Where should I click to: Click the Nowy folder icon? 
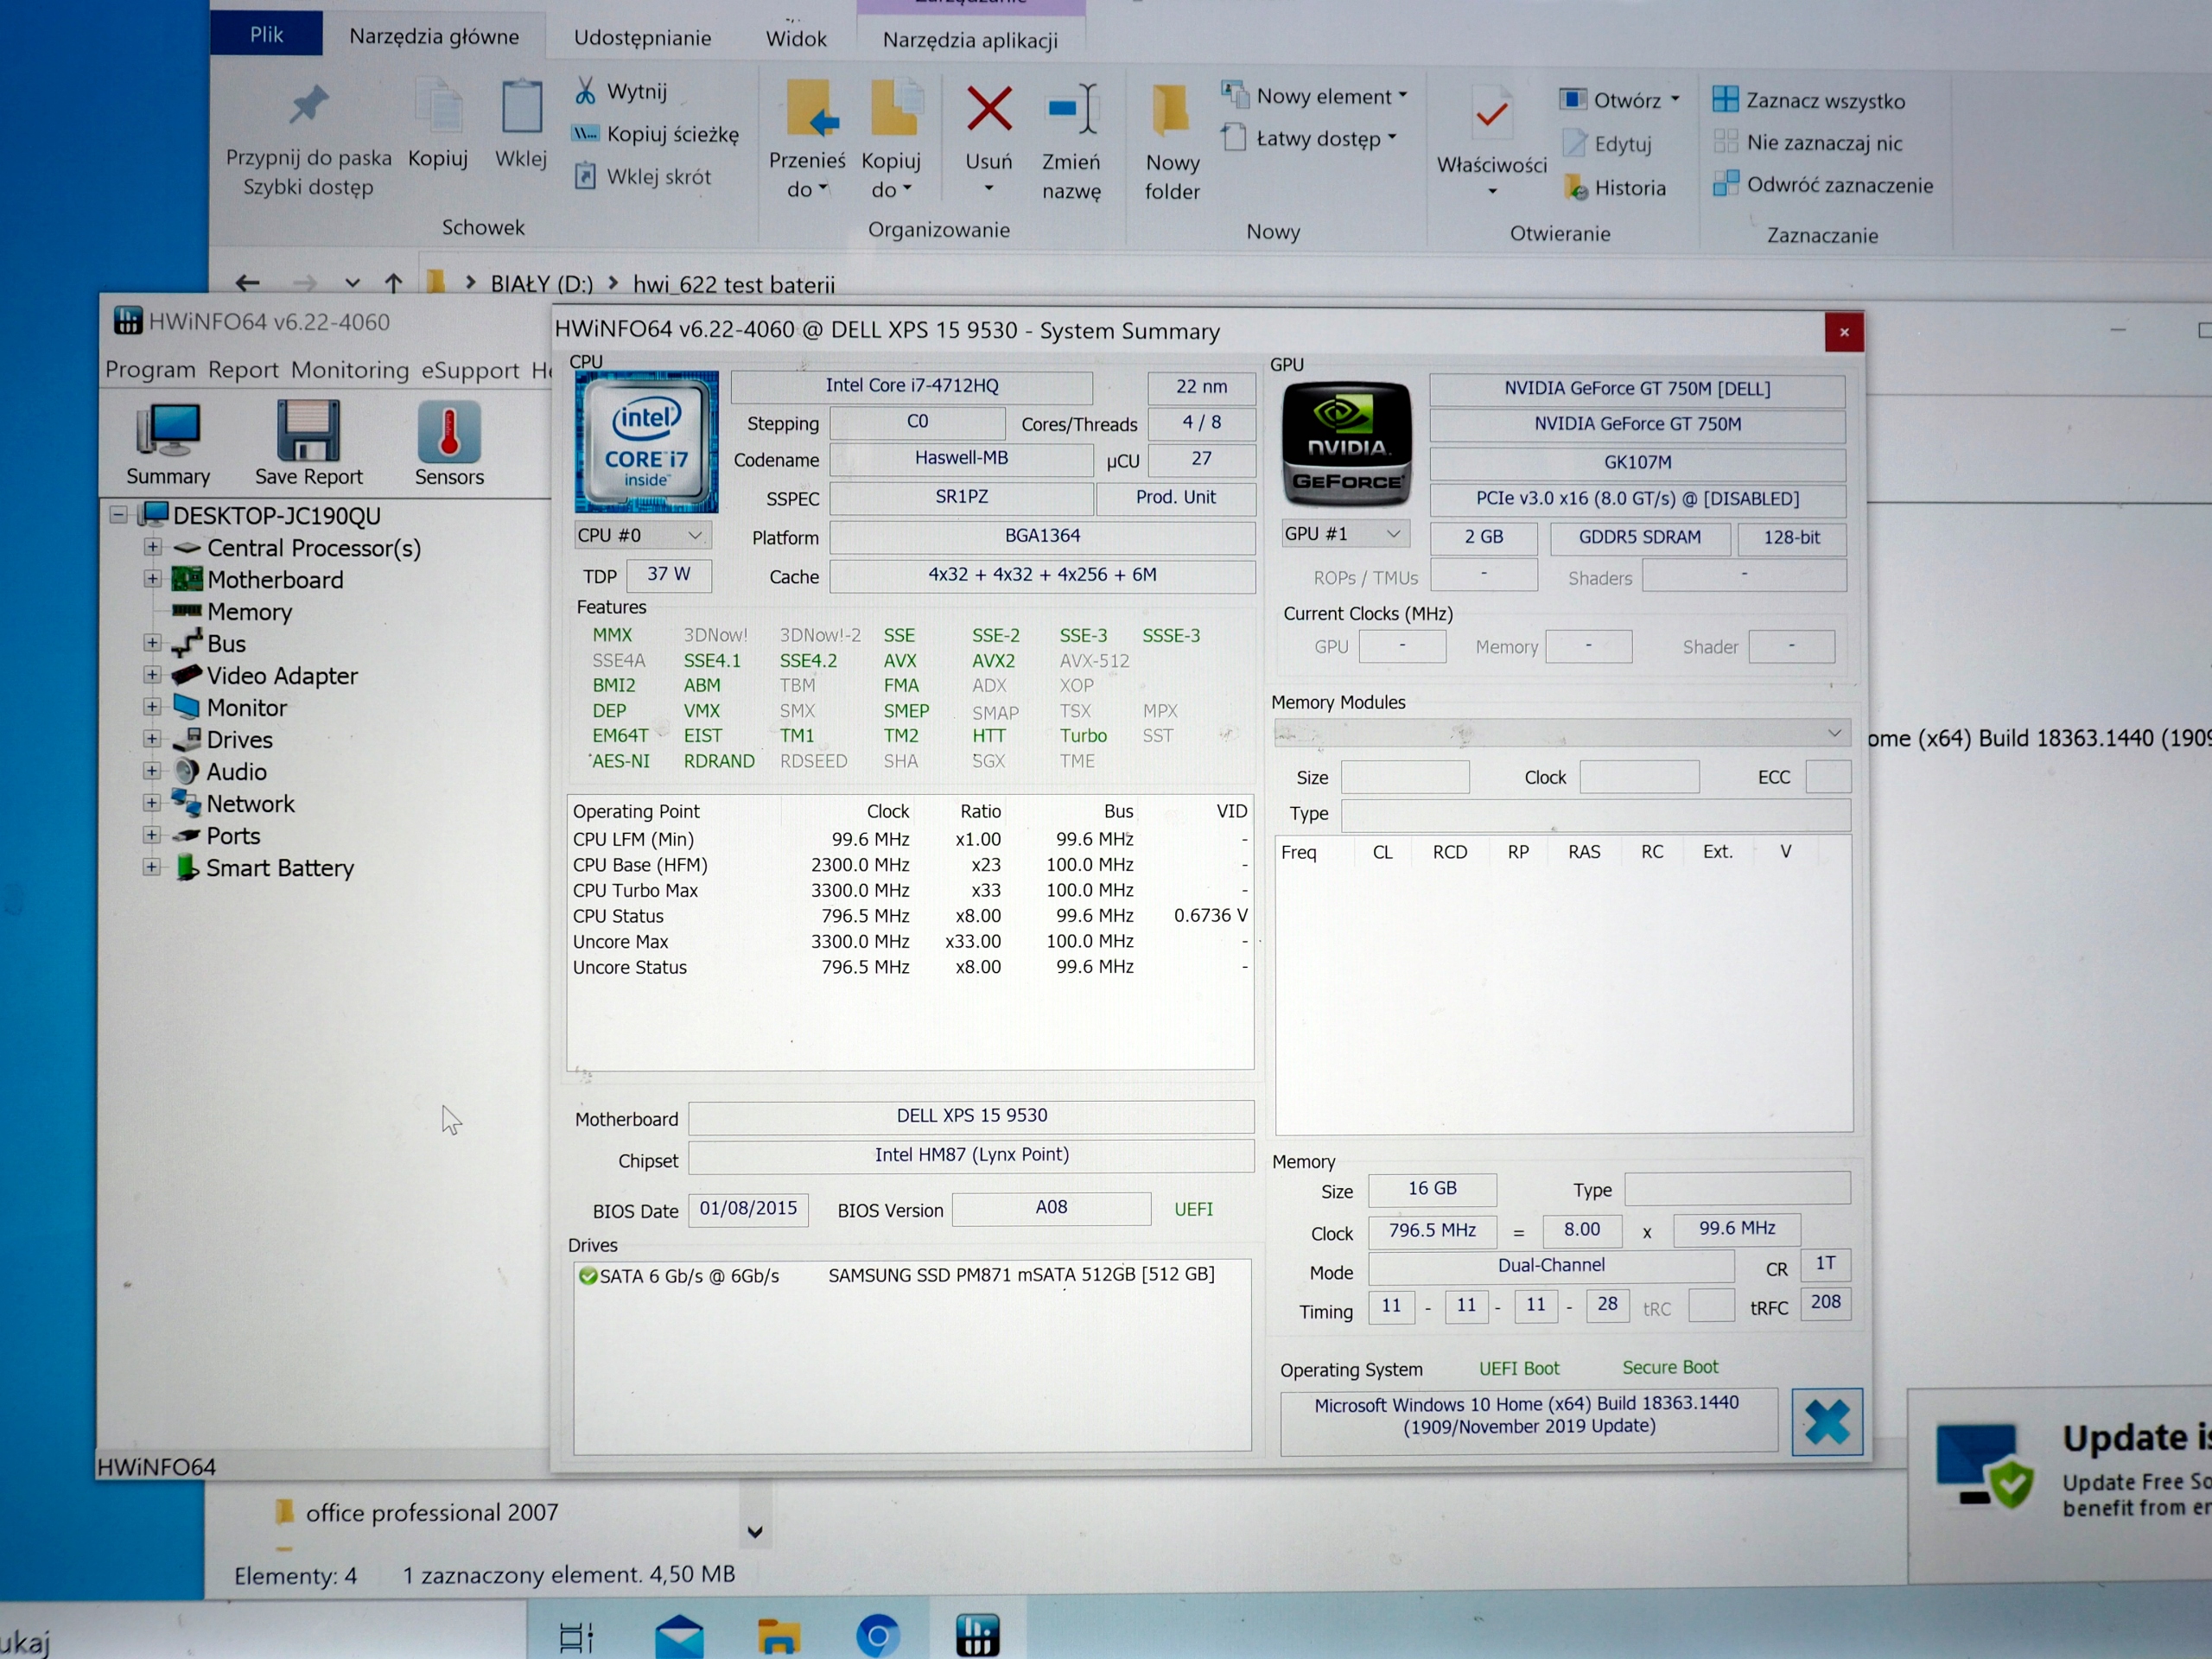(x=1171, y=110)
